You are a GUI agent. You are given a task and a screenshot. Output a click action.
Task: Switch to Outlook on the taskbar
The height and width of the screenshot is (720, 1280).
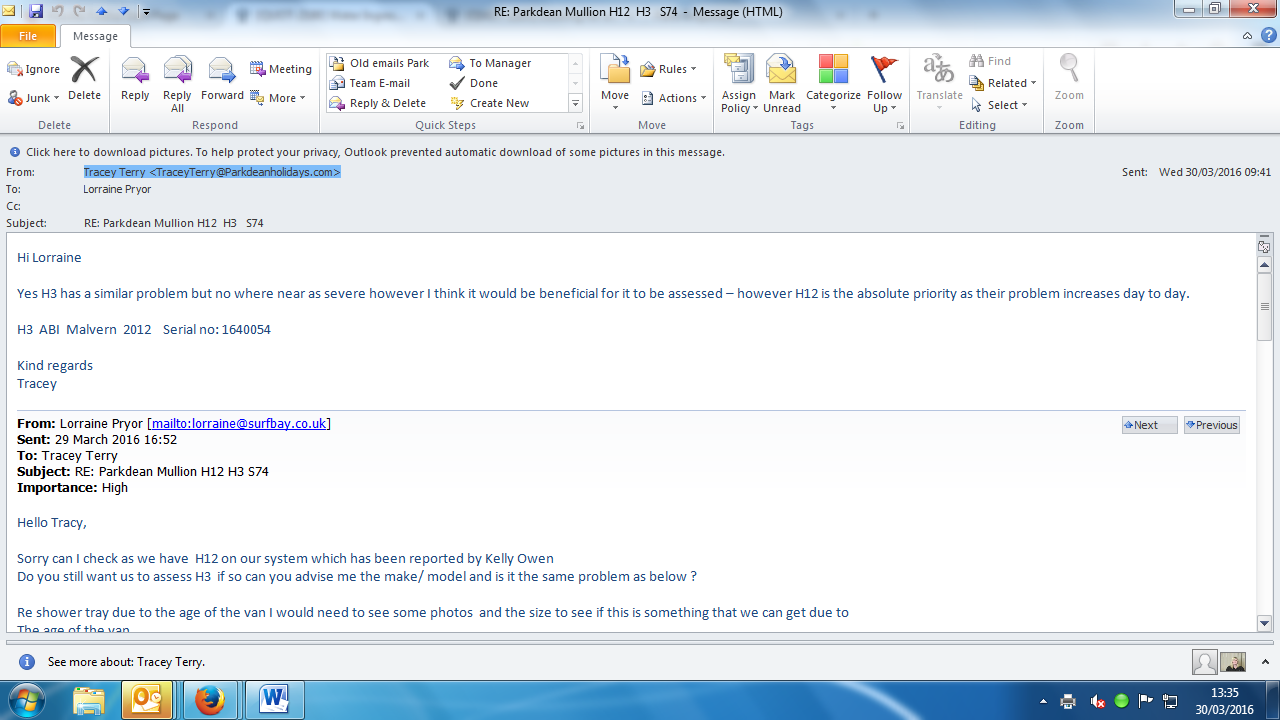(146, 700)
